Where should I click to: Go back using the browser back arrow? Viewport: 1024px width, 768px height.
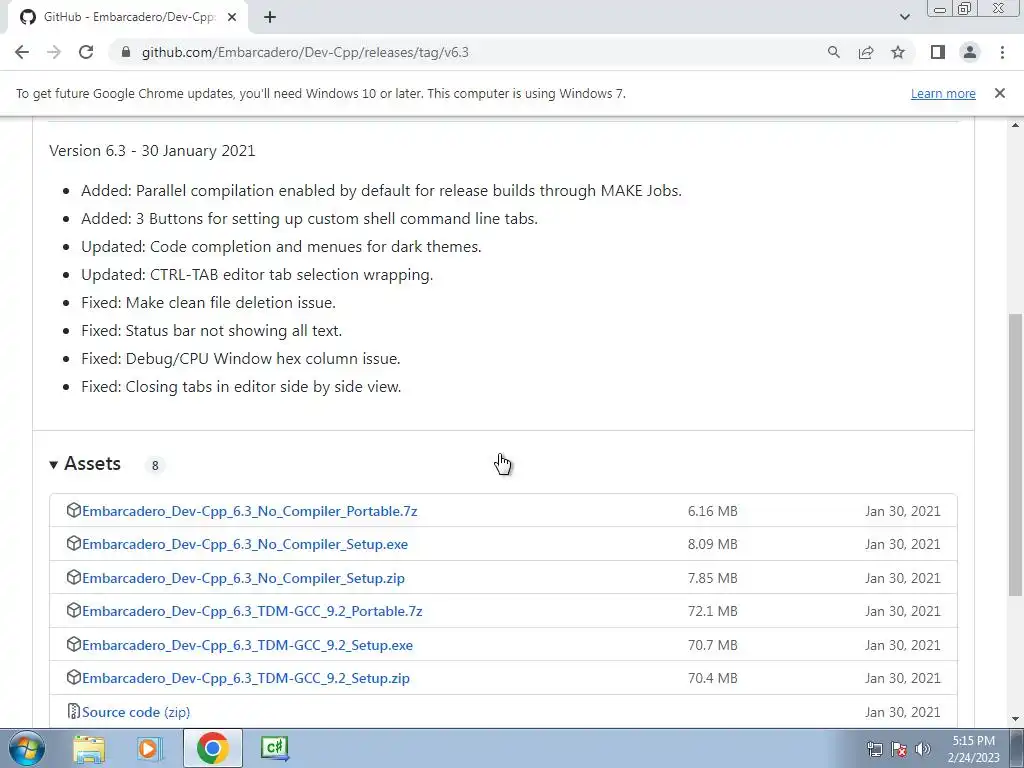[22, 52]
